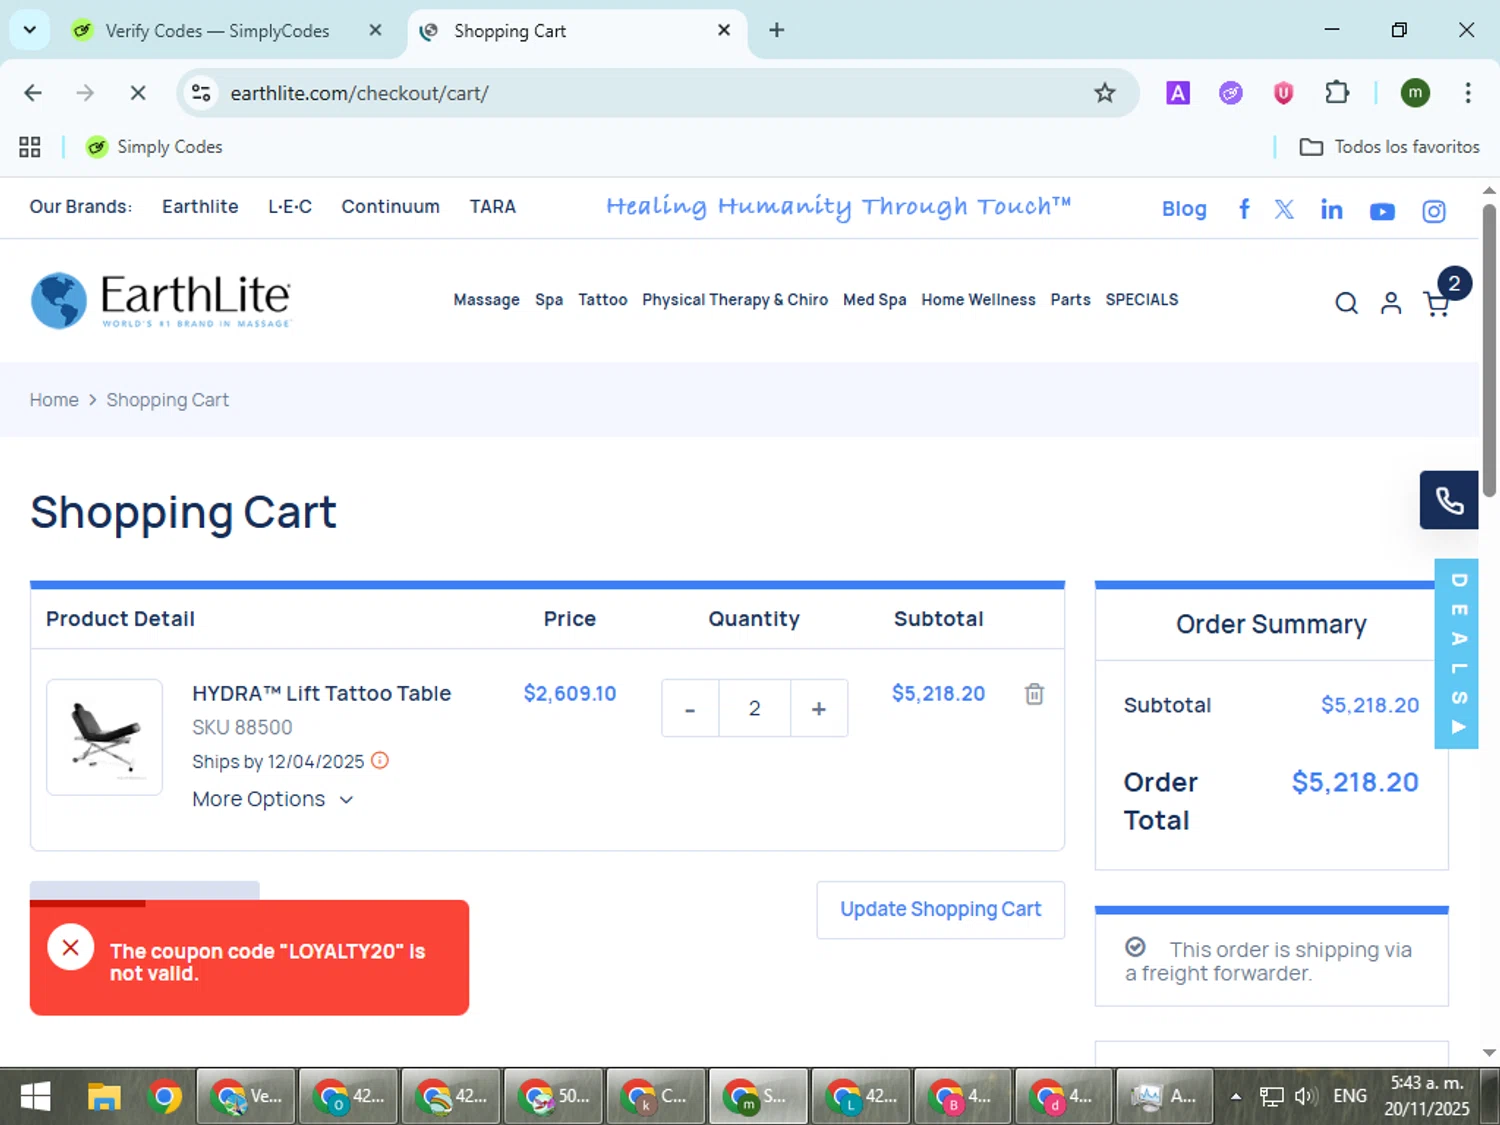
Task: Click the purple A extension icon
Action: click(x=1178, y=93)
